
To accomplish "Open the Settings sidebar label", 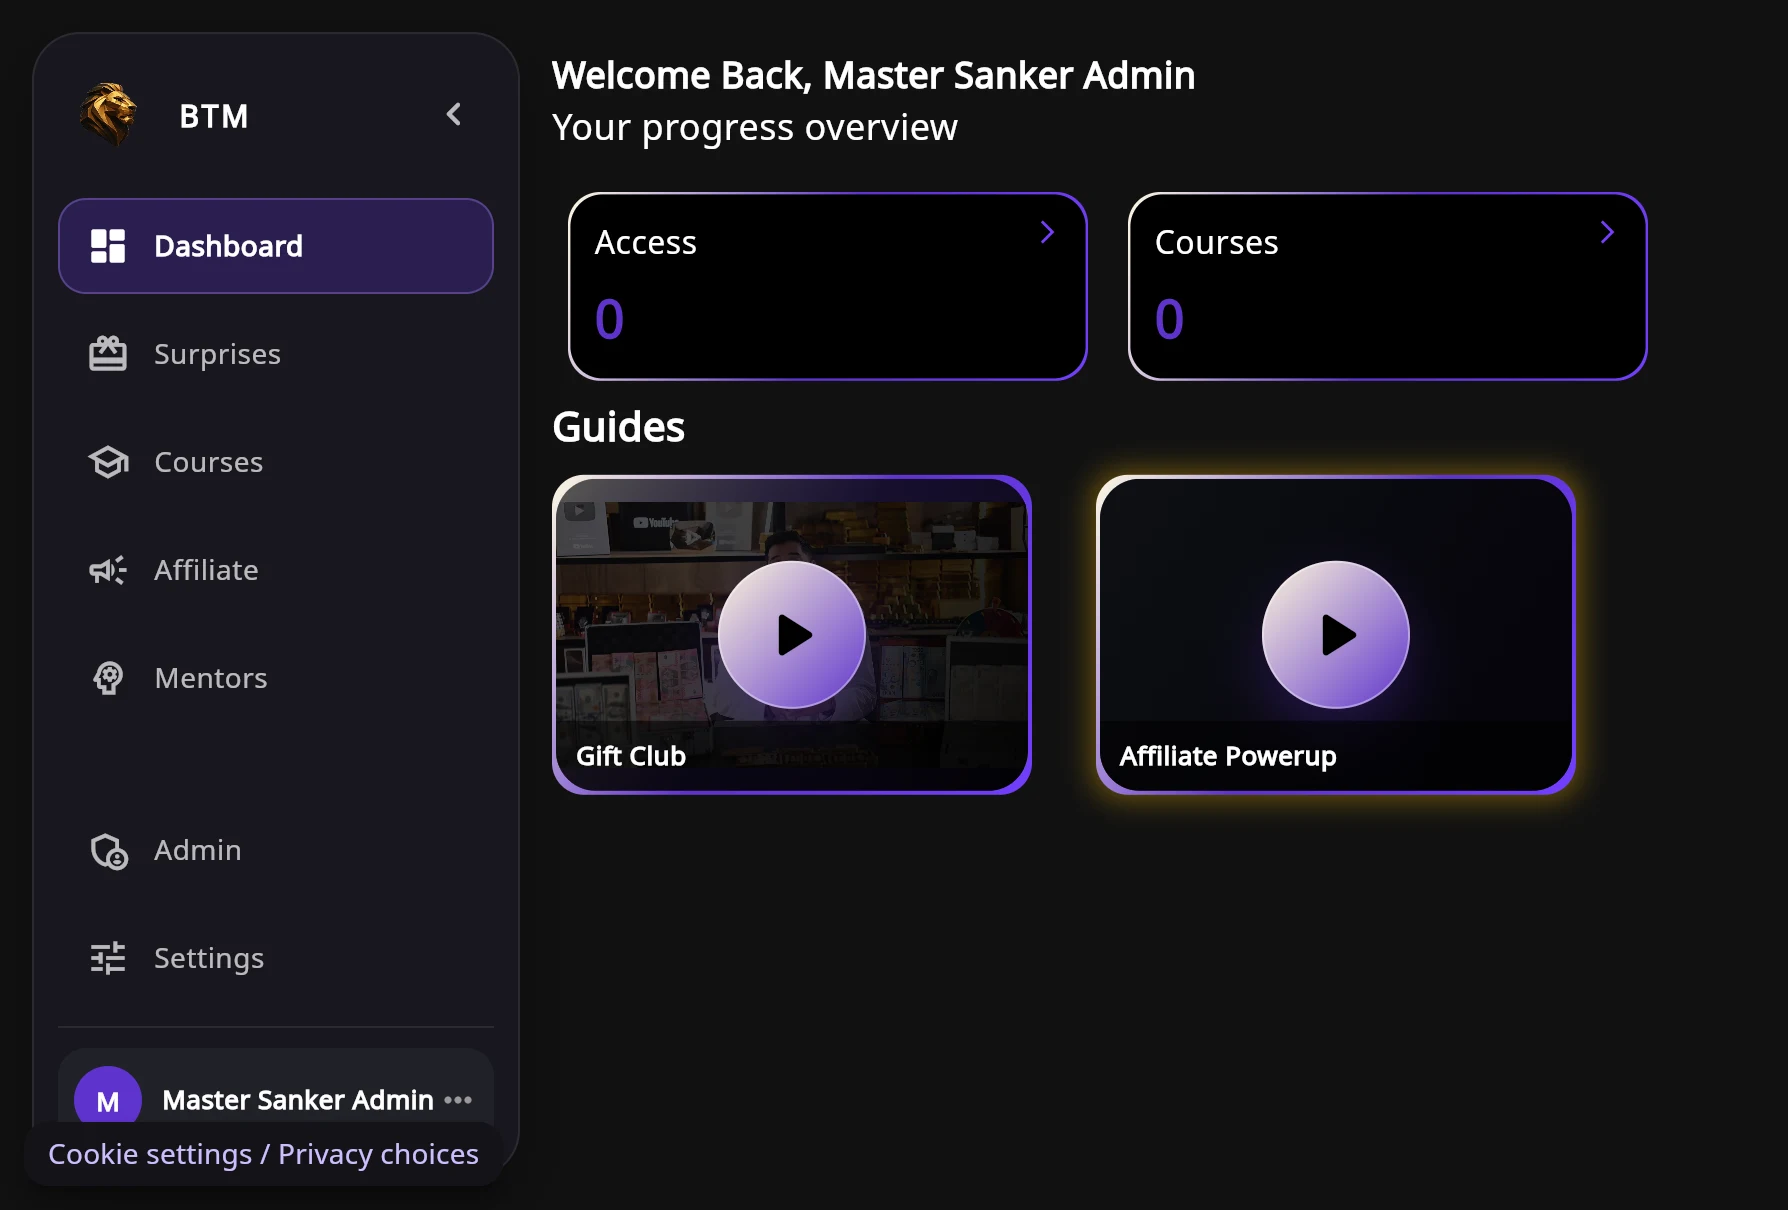I will (x=209, y=958).
